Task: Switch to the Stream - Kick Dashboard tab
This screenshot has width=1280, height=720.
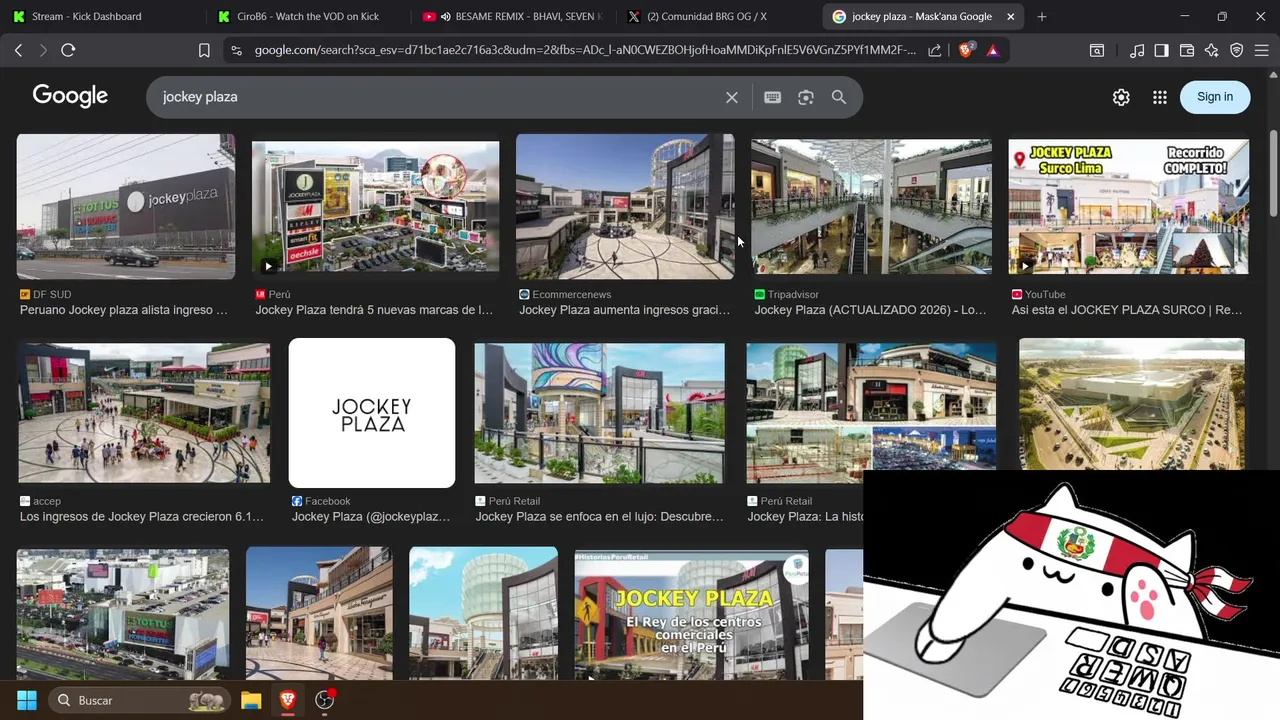Action: 103,16
